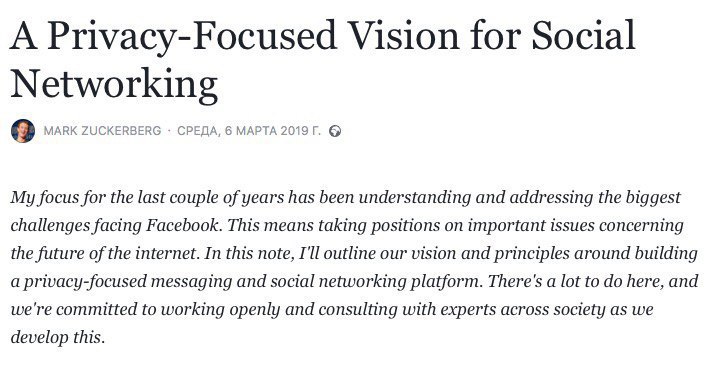Click the word Vision in the headline
The image size is (717, 379).
[403, 35]
